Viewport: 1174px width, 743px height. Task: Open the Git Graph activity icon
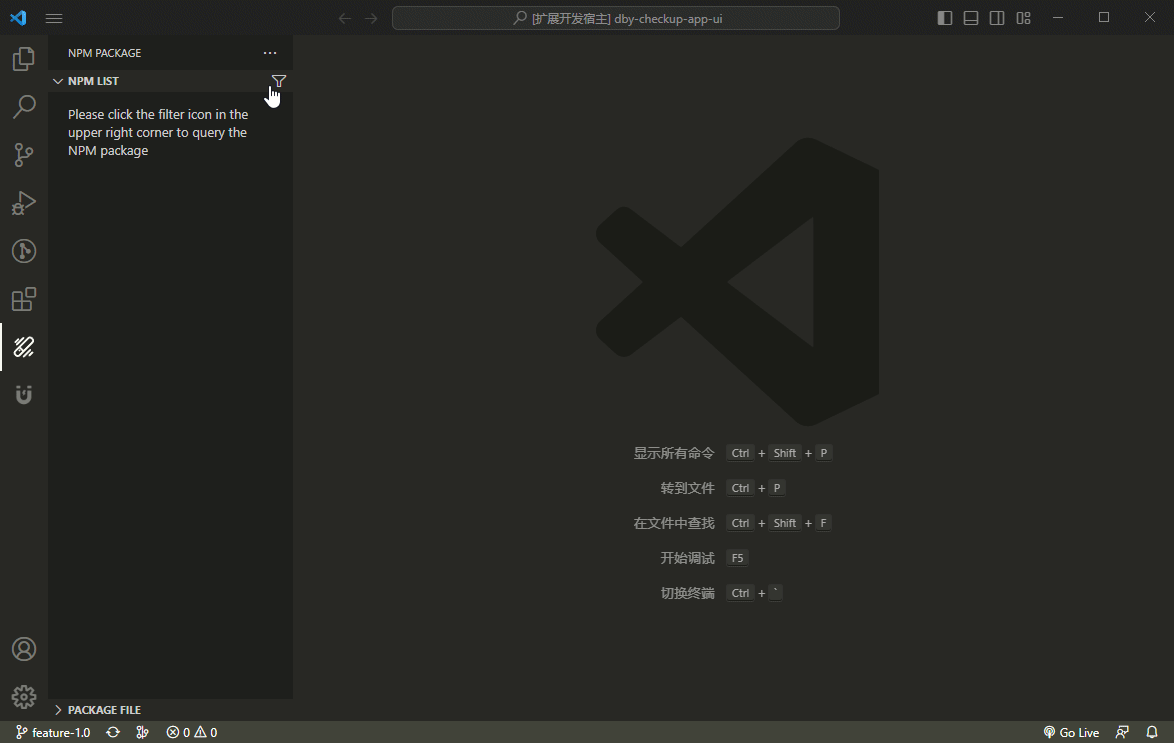[x=24, y=251]
